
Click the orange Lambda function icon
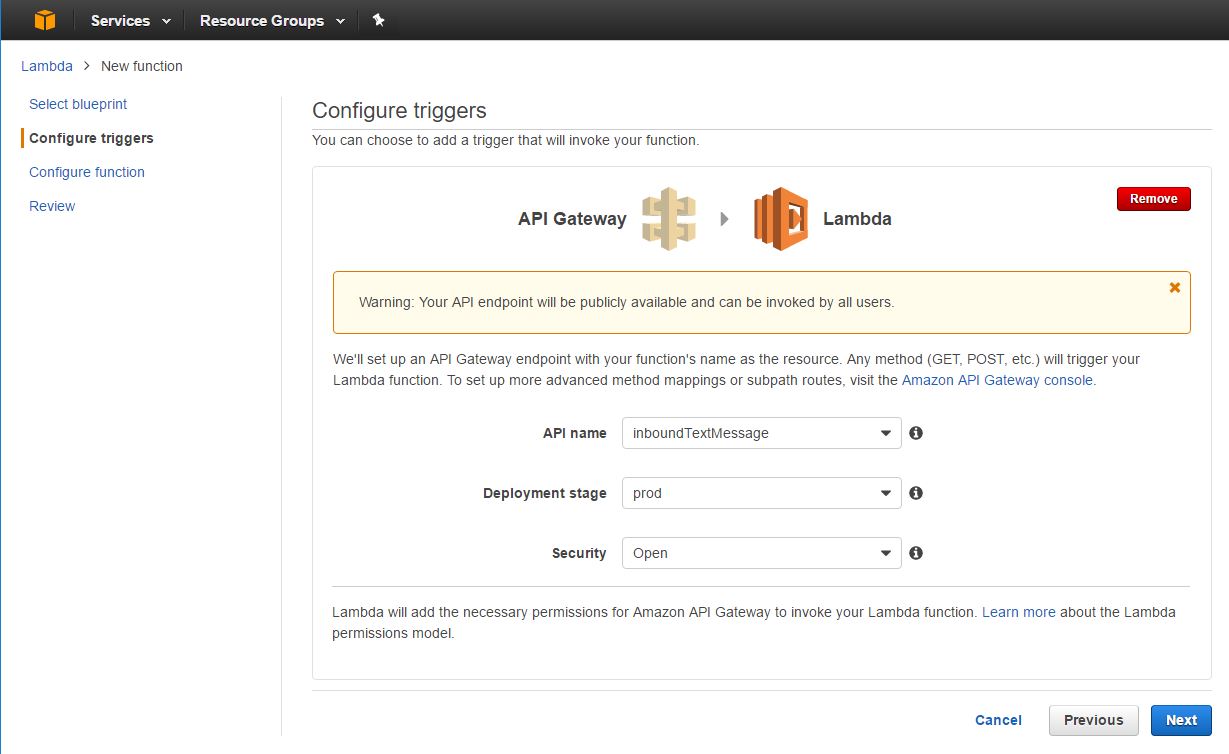(781, 218)
